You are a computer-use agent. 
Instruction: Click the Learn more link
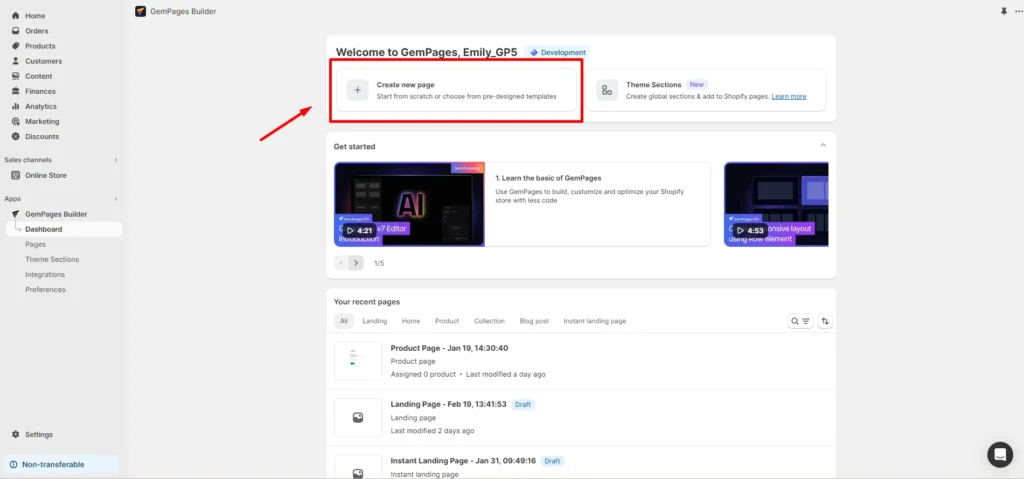click(788, 96)
